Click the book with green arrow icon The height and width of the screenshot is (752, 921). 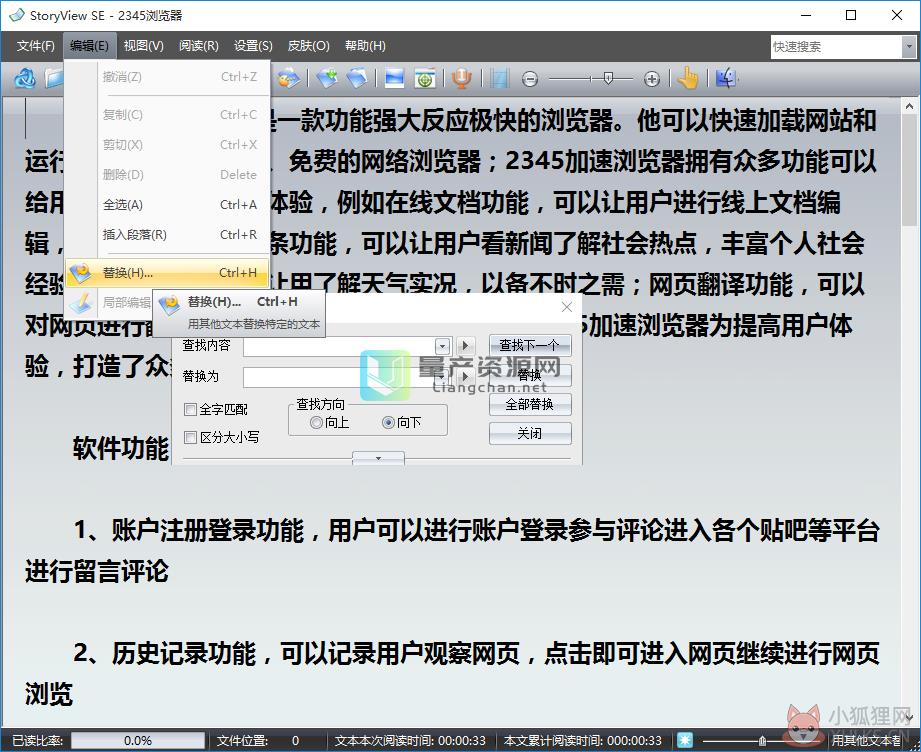coord(328,78)
